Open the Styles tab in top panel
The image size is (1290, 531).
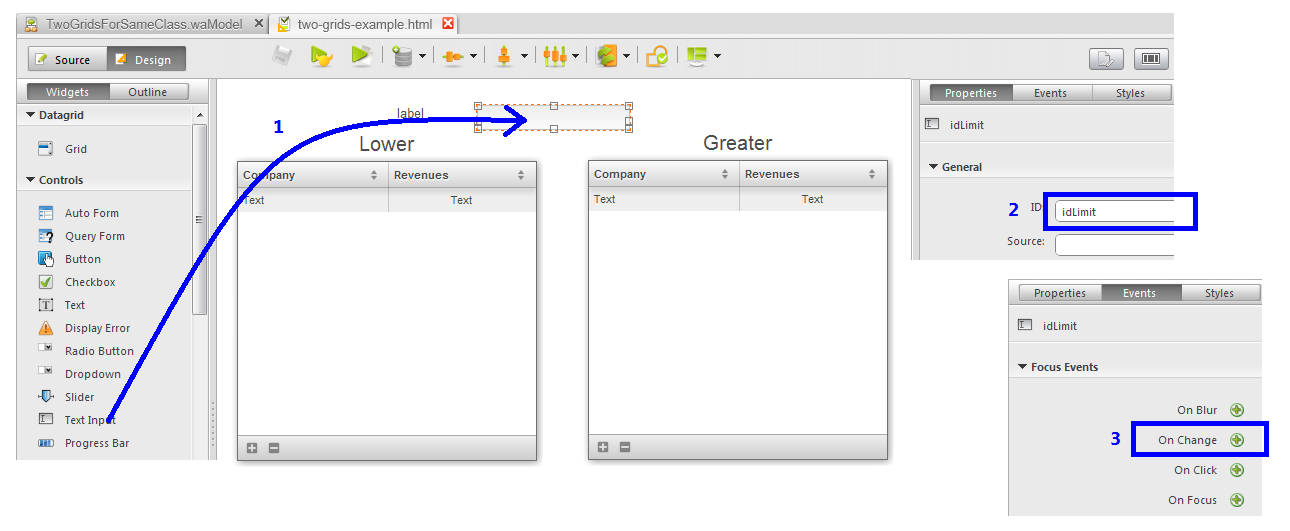click(1129, 93)
